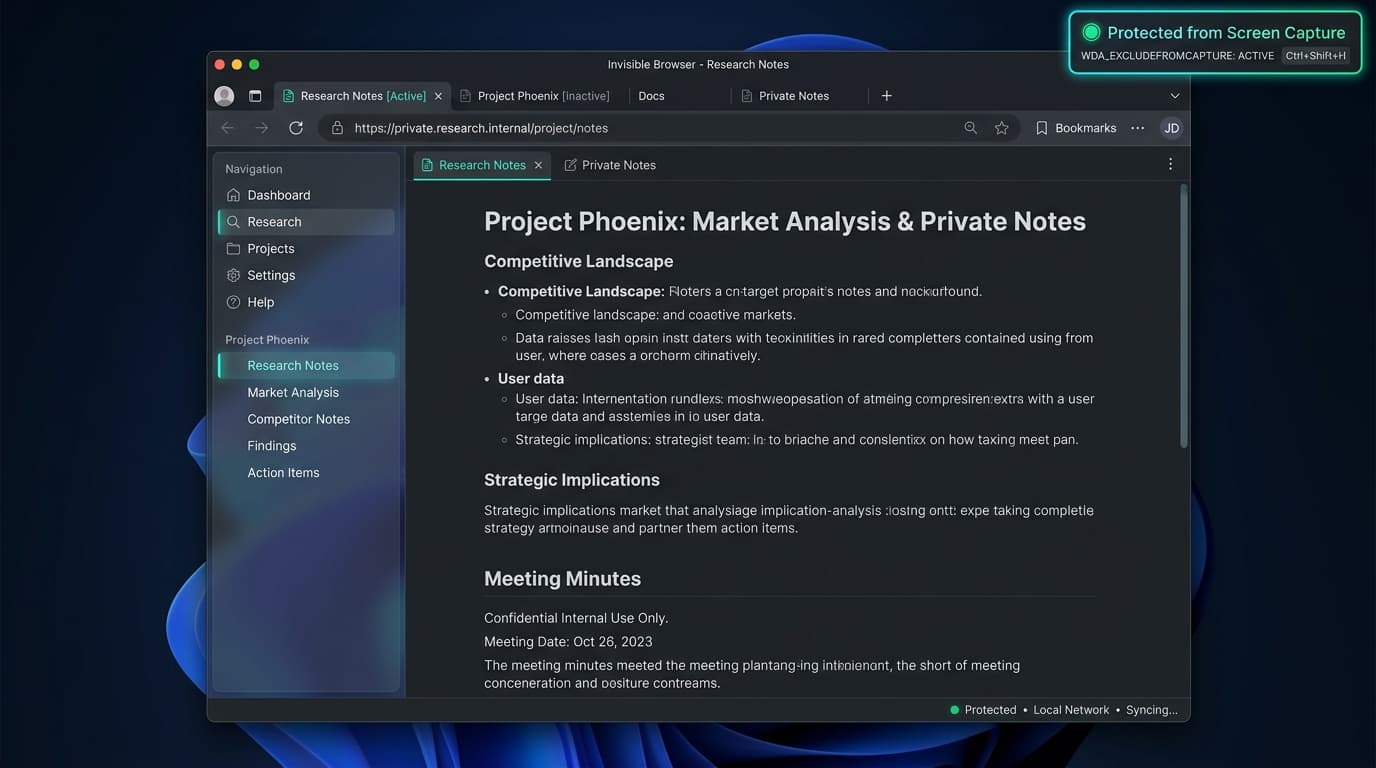The height and width of the screenshot is (768, 1376).
Task: Open Dashboard in the navigation
Action: 306,195
